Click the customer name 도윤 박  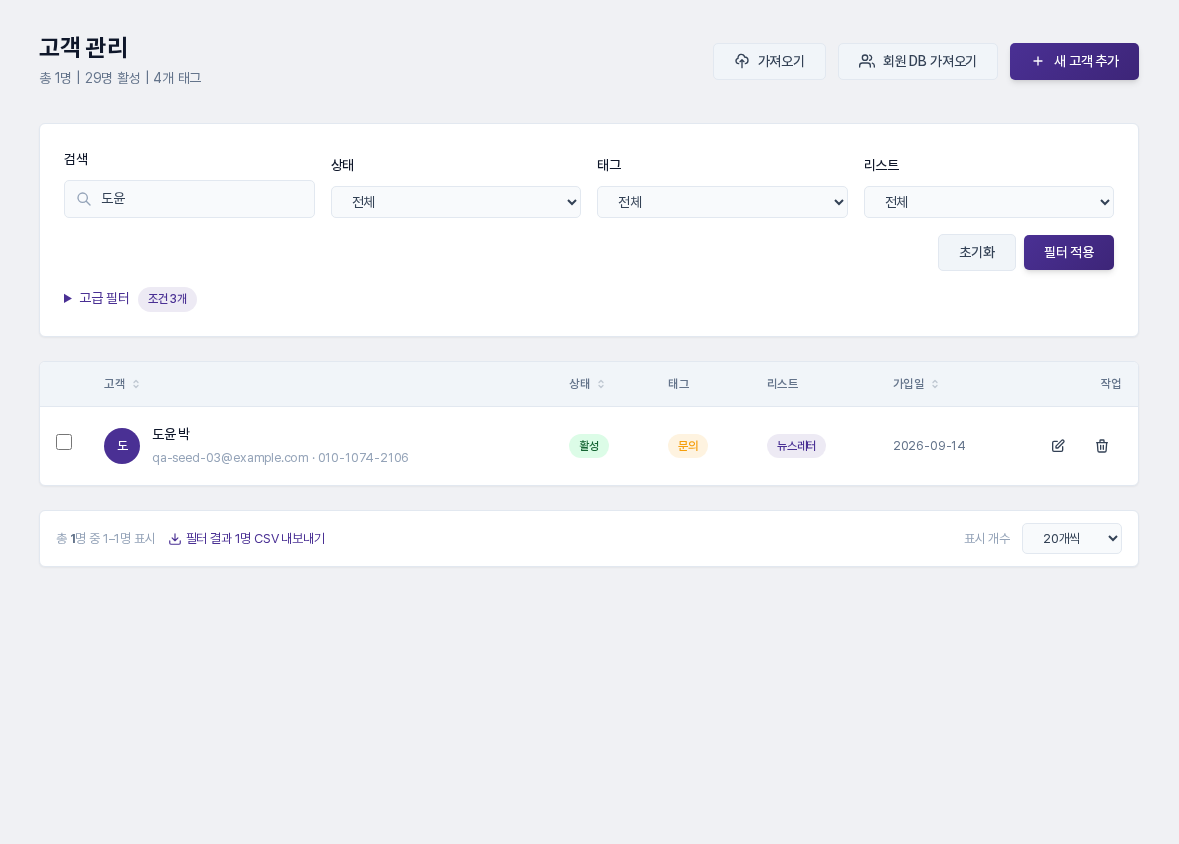point(171,434)
